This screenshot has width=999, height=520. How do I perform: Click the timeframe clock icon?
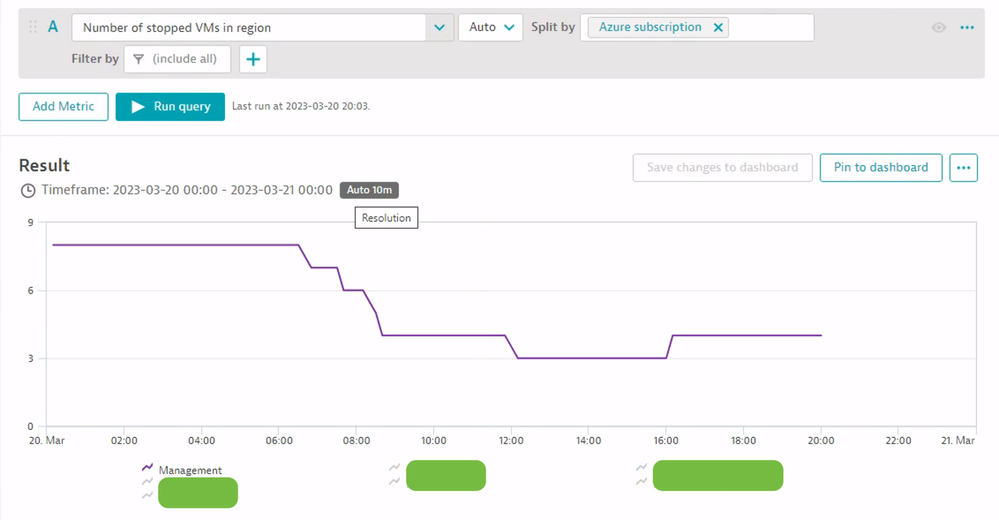click(28, 190)
